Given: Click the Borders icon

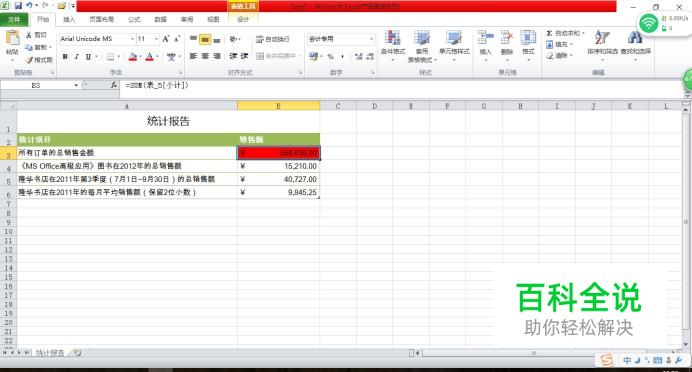Looking at the screenshot, I should [x=110, y=56].
